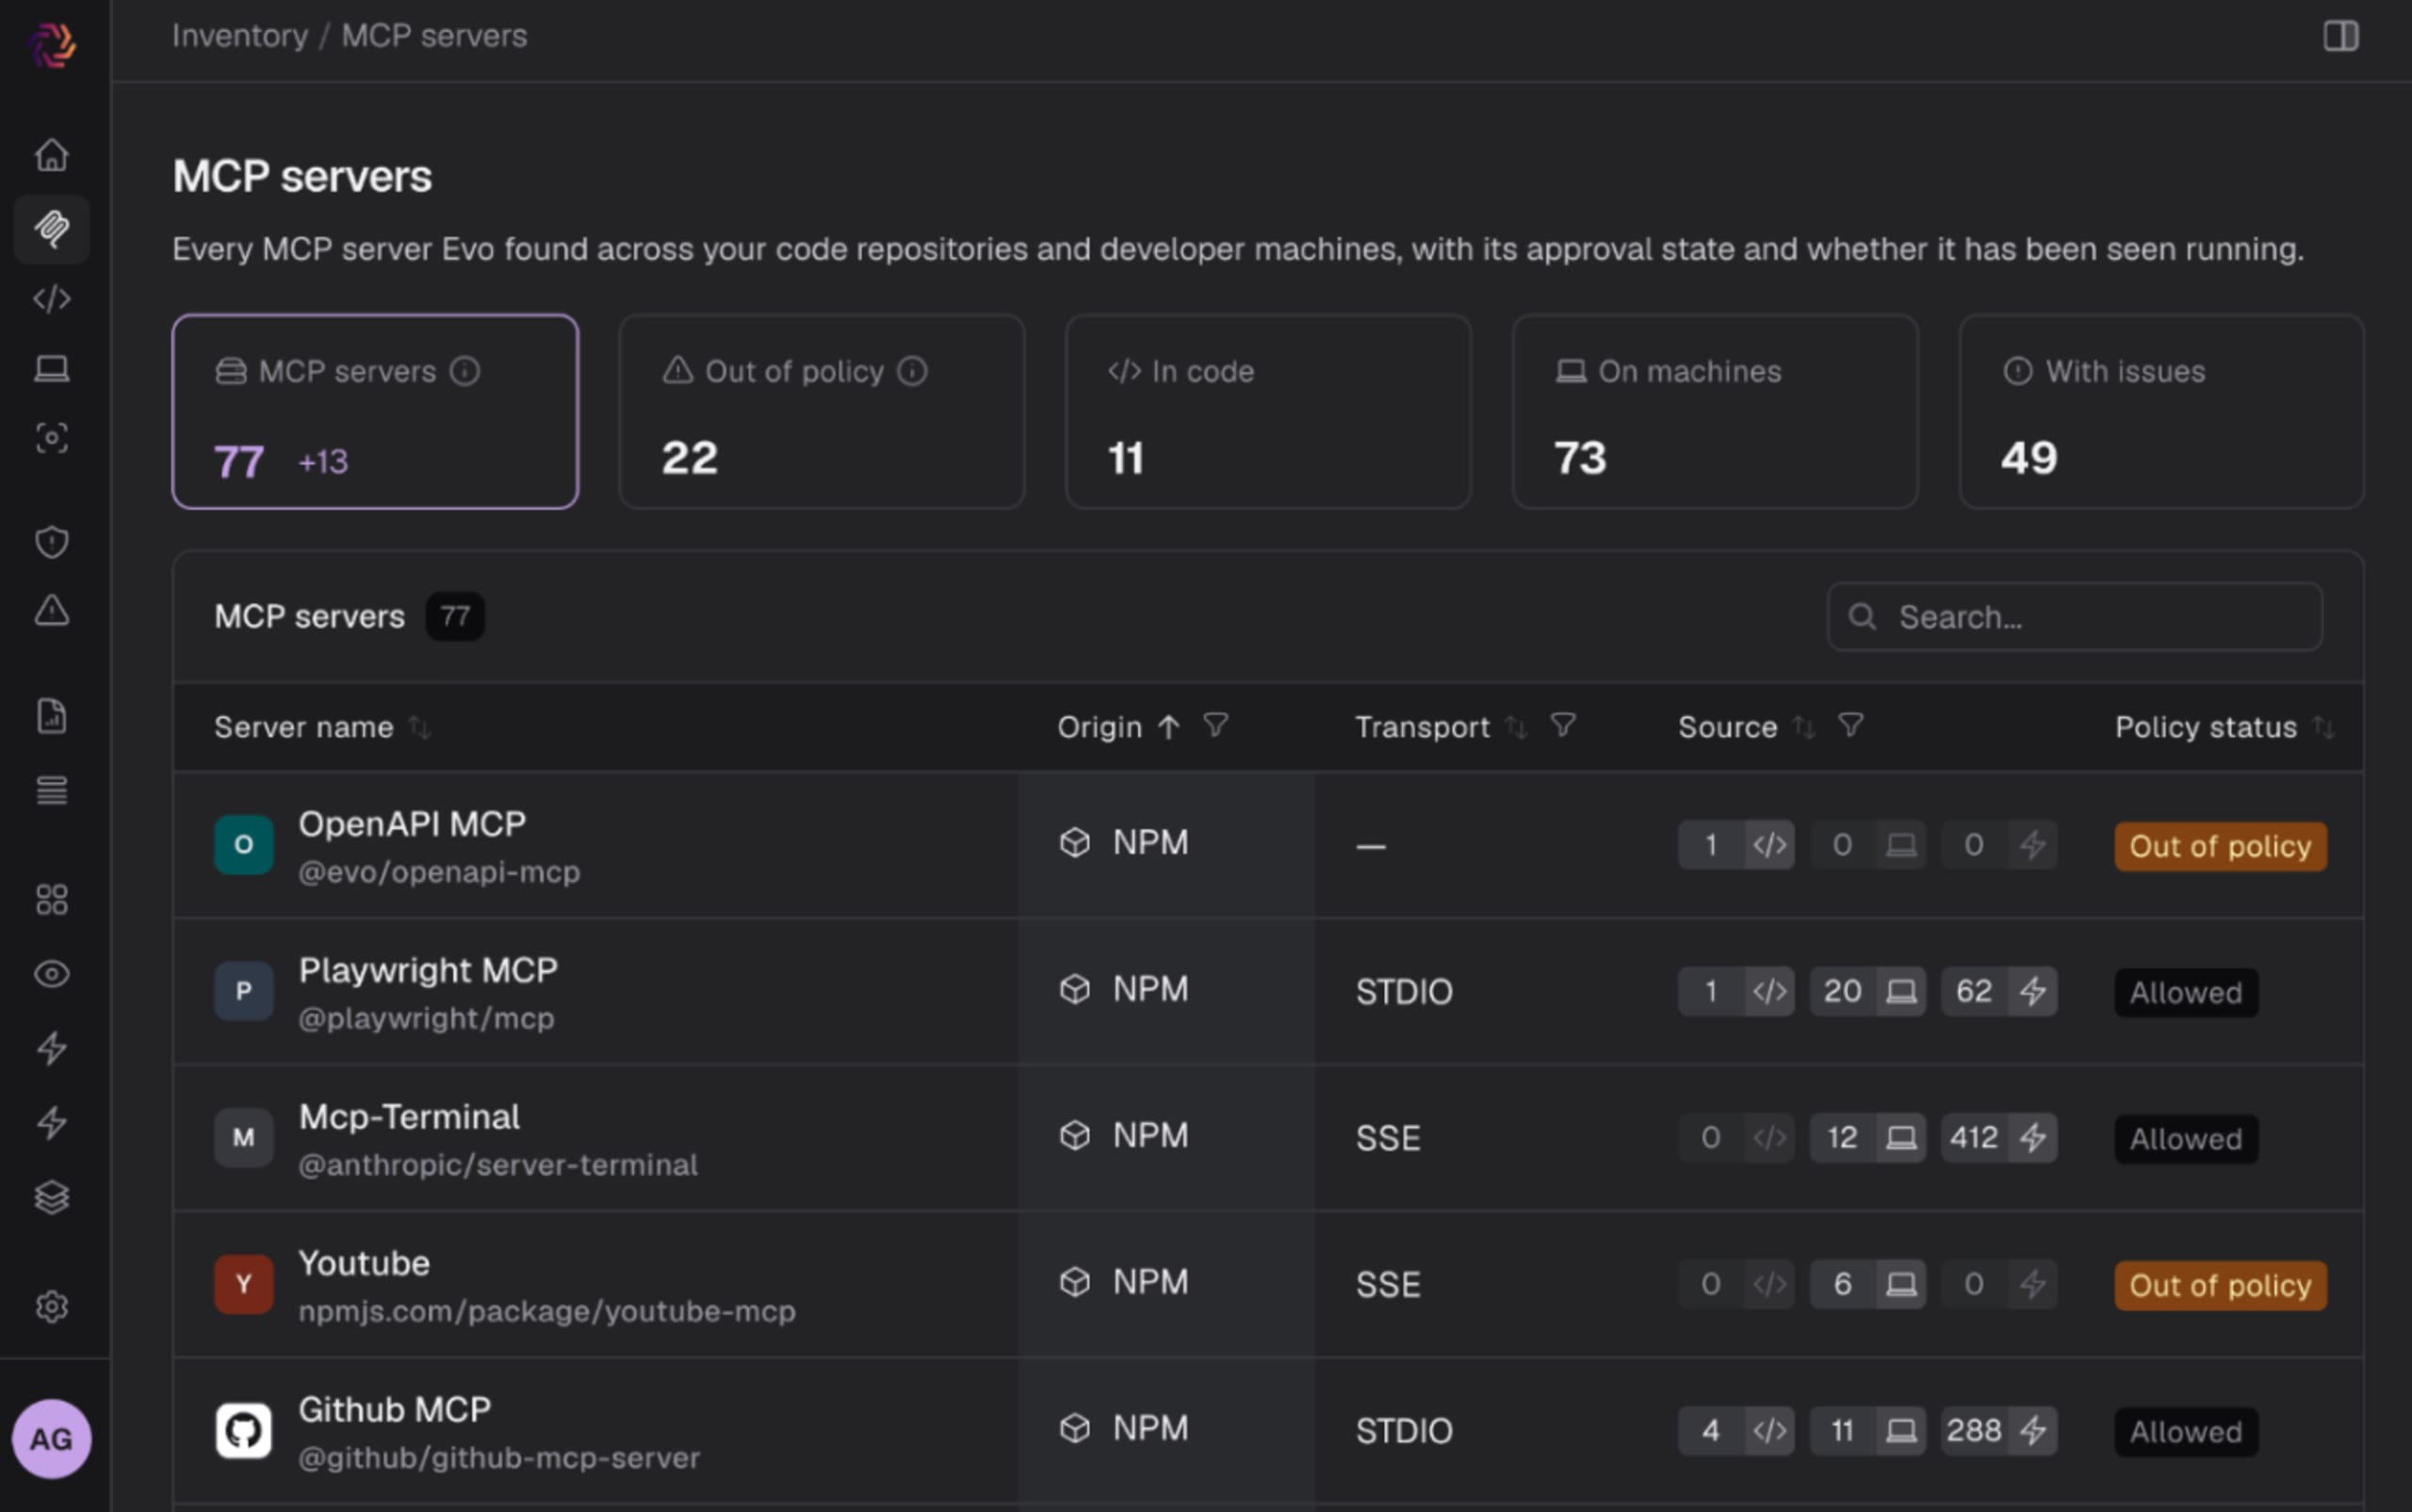
Task: Click npmjs.com/package/youtube-mcp text
Action: tap(547, 1311)
